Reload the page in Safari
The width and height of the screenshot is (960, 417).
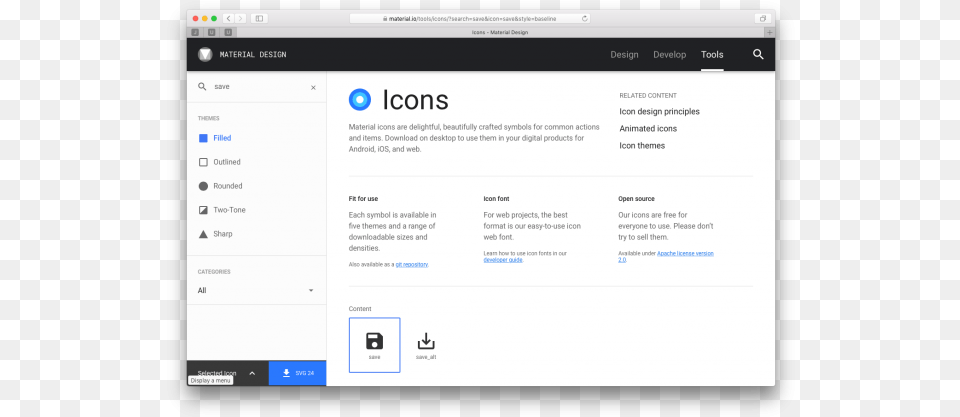click(584, 19)
